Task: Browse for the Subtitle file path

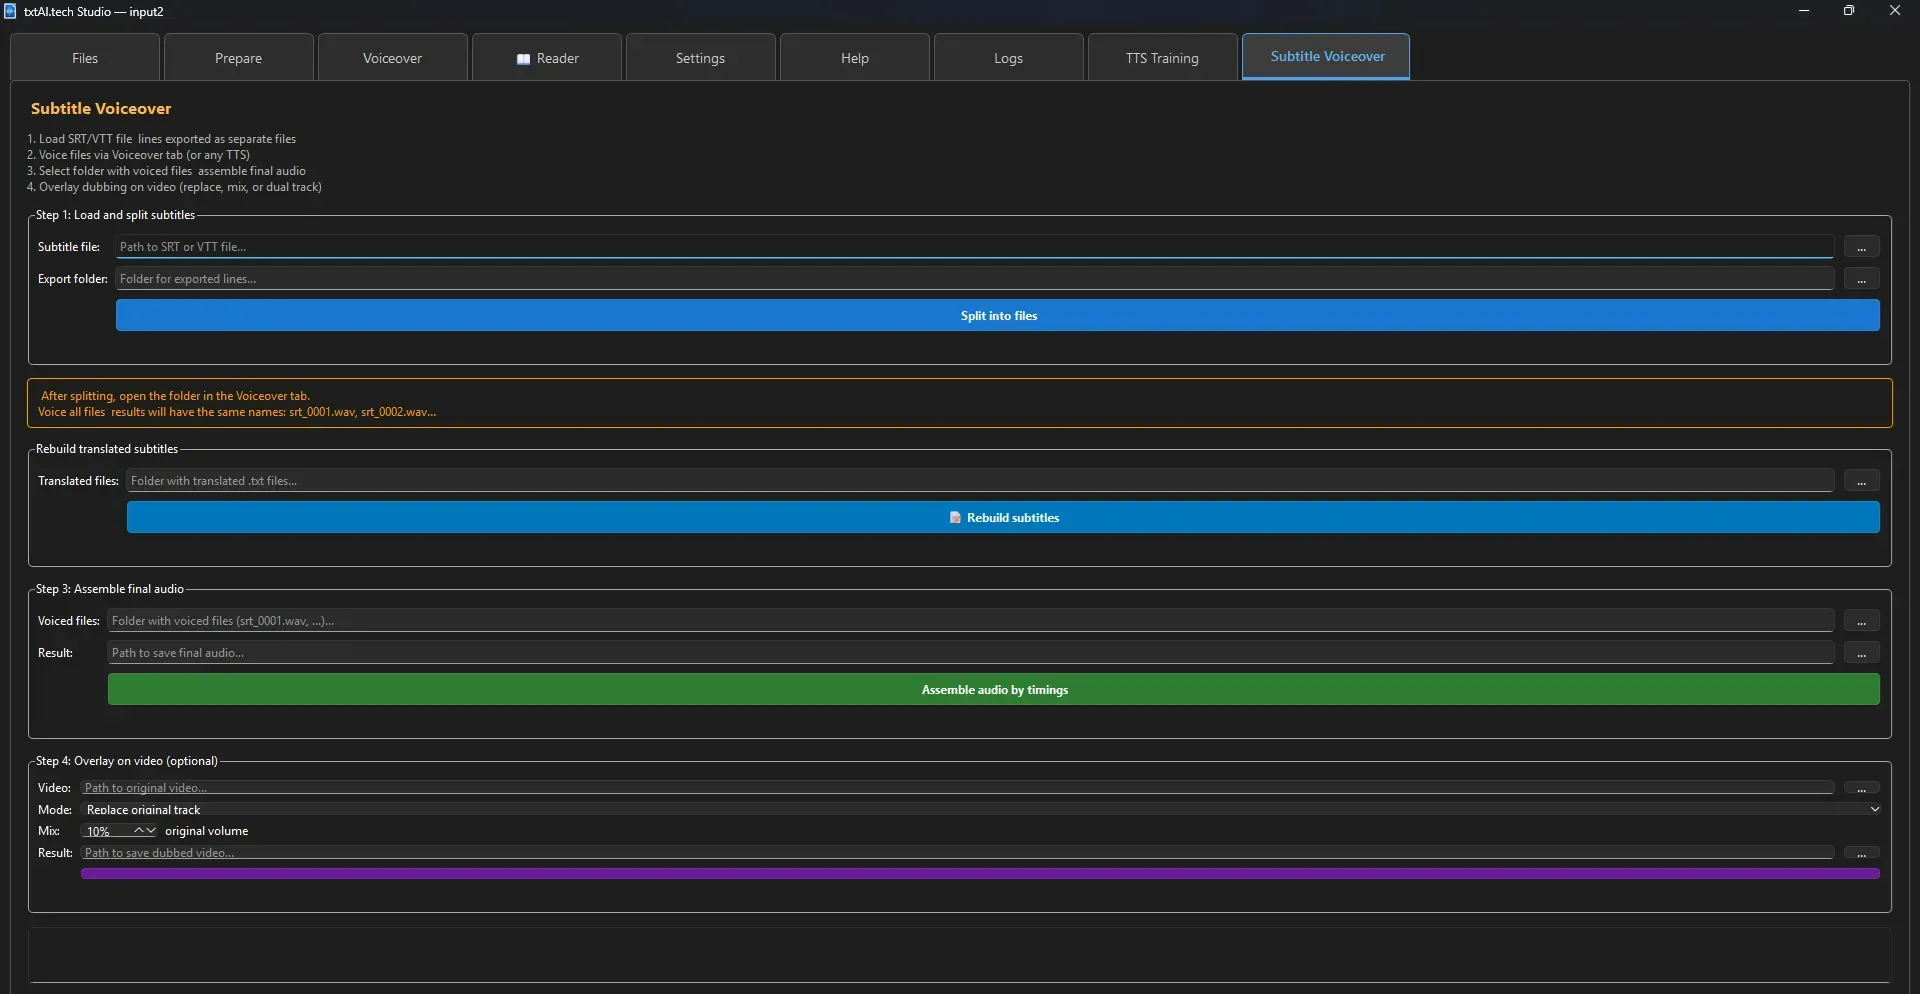Action: [x=1861, y=247]
